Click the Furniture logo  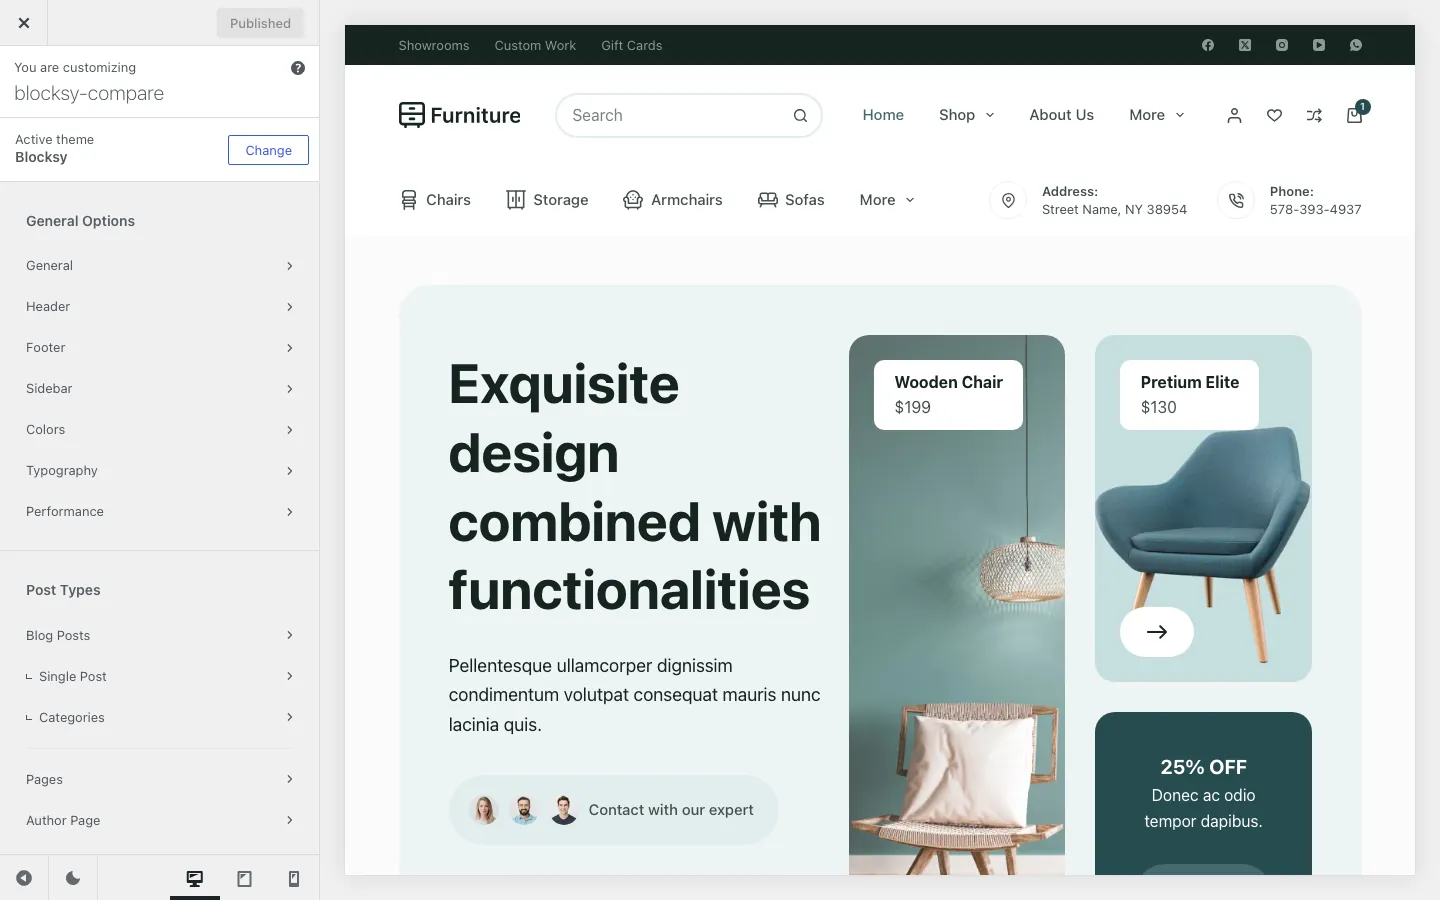click(x=459, y=115)
